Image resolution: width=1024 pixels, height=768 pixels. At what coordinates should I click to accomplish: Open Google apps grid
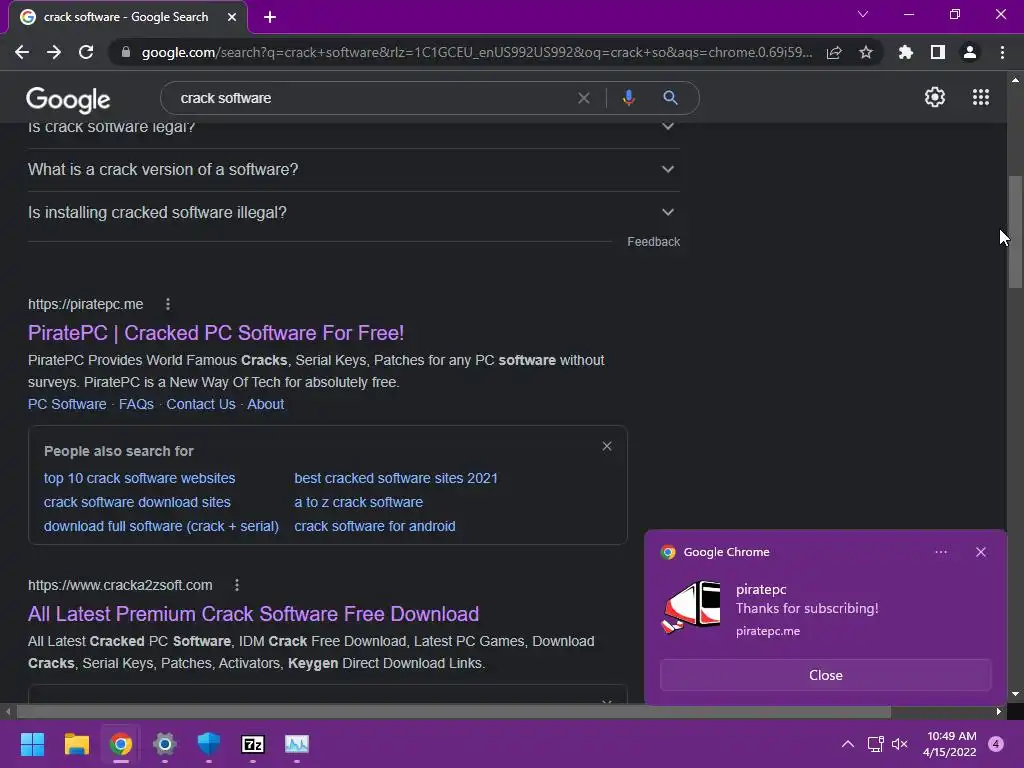(981, 97)
